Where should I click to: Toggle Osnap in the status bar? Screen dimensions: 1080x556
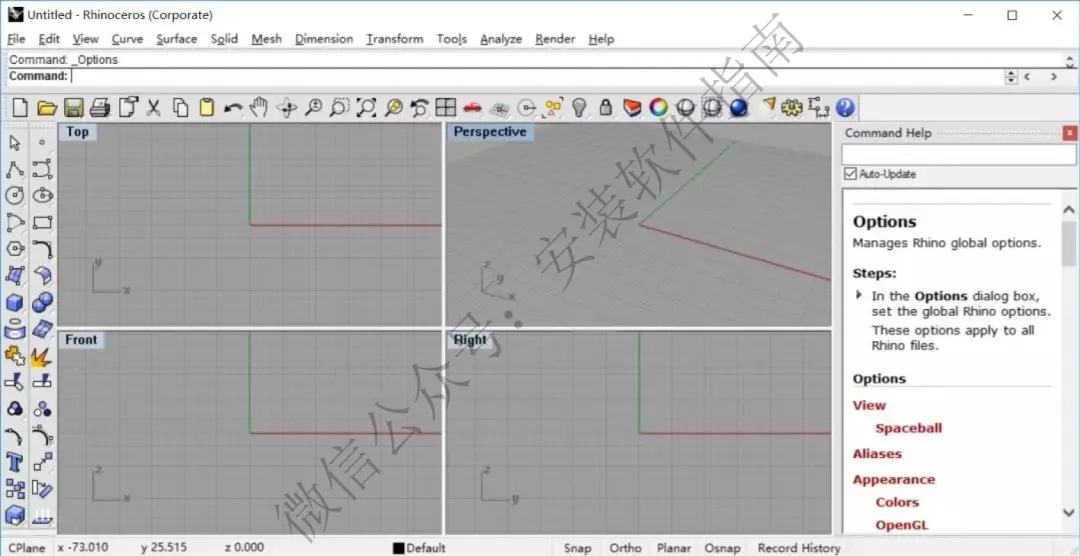click(723, 548)
